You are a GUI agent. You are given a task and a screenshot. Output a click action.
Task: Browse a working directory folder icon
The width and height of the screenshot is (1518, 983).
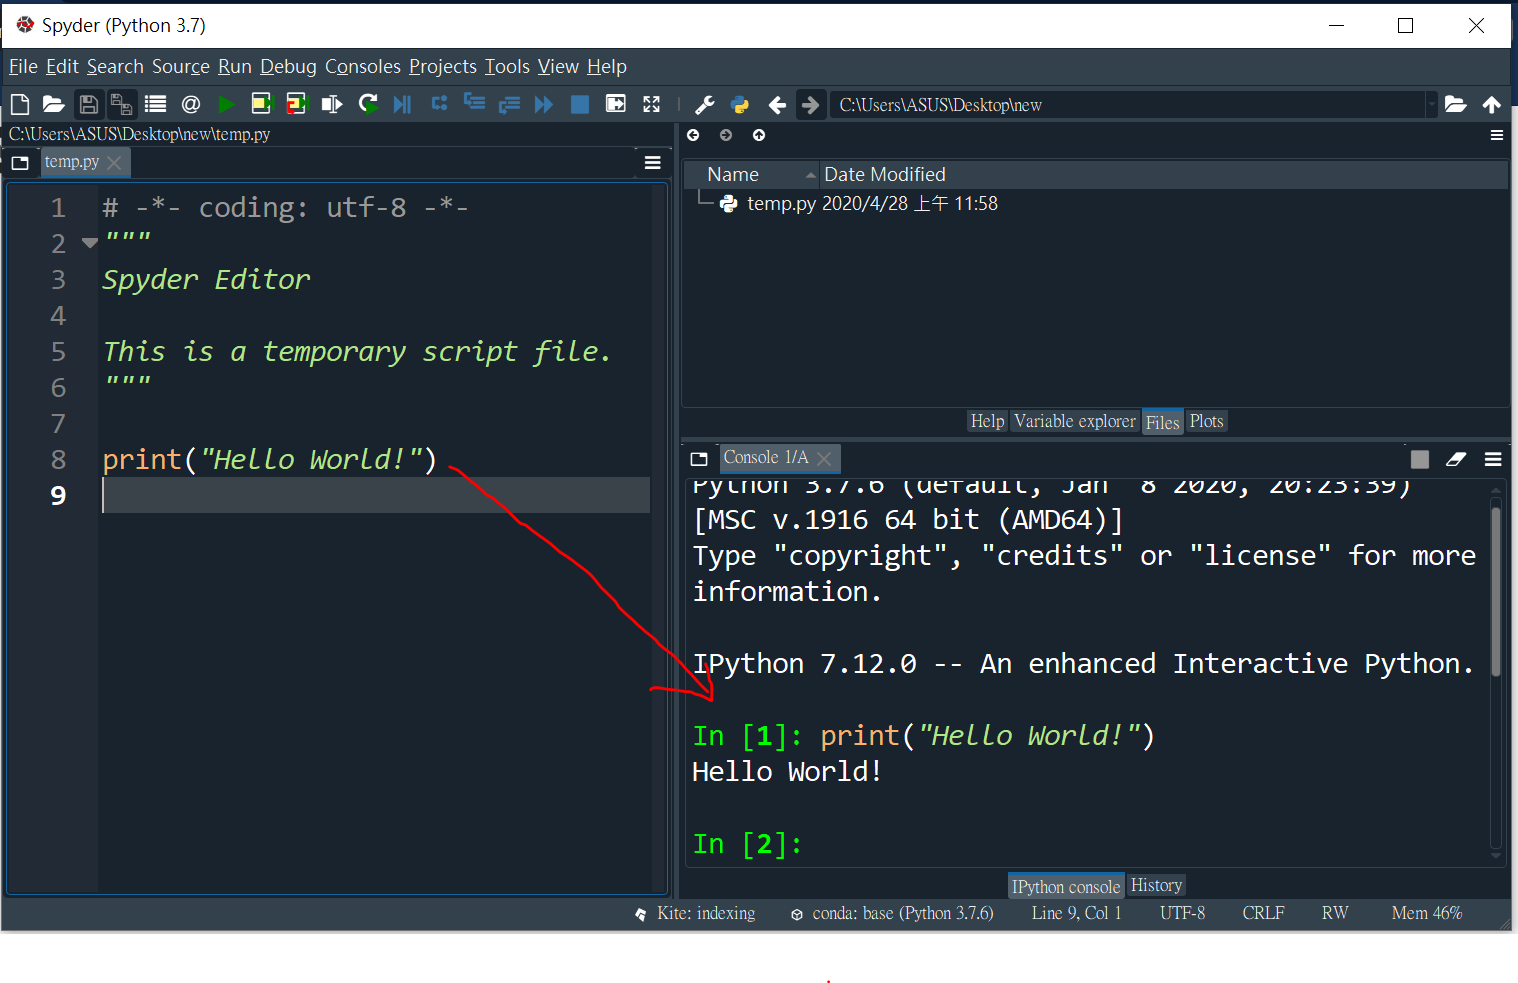[x=1456, y=104]
